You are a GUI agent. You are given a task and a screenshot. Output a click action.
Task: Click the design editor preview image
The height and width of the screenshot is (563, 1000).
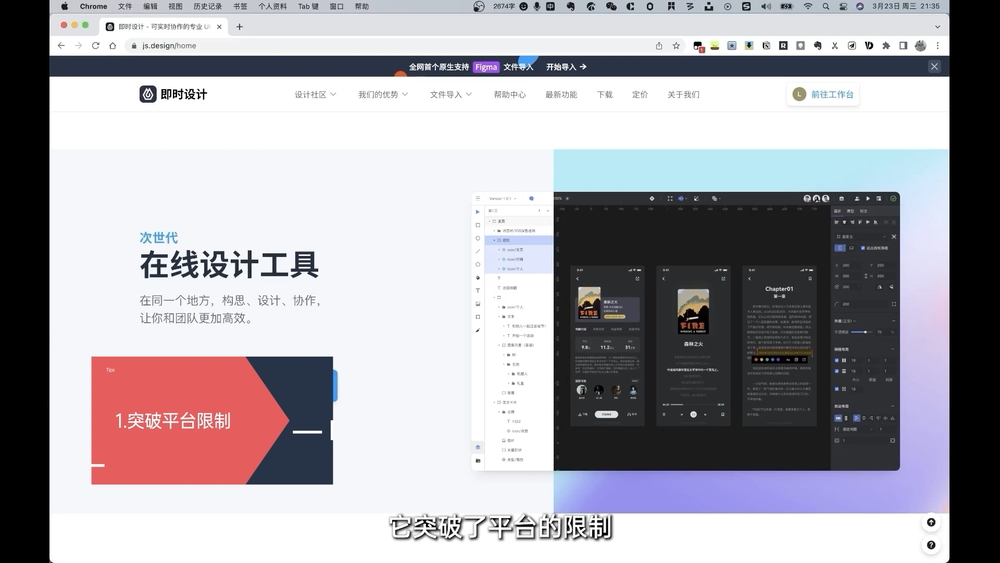click(686, 332)
